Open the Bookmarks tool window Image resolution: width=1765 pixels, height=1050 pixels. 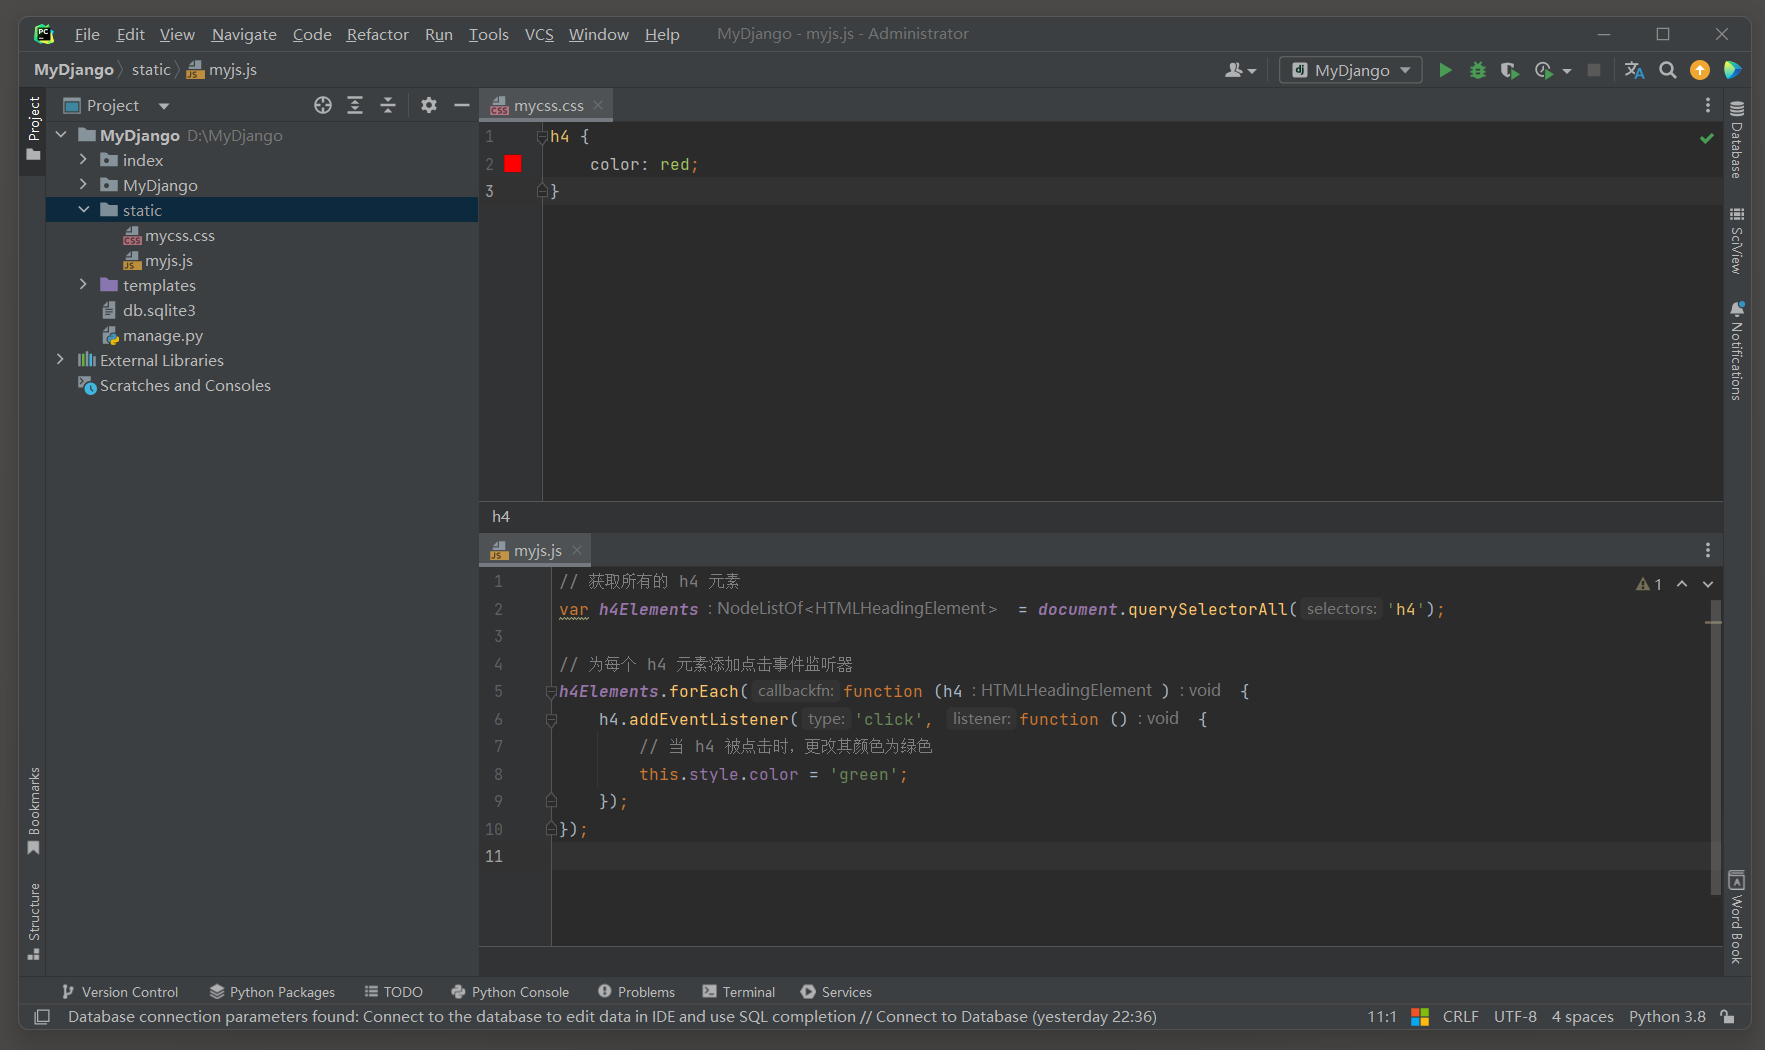tap(34, 811)
